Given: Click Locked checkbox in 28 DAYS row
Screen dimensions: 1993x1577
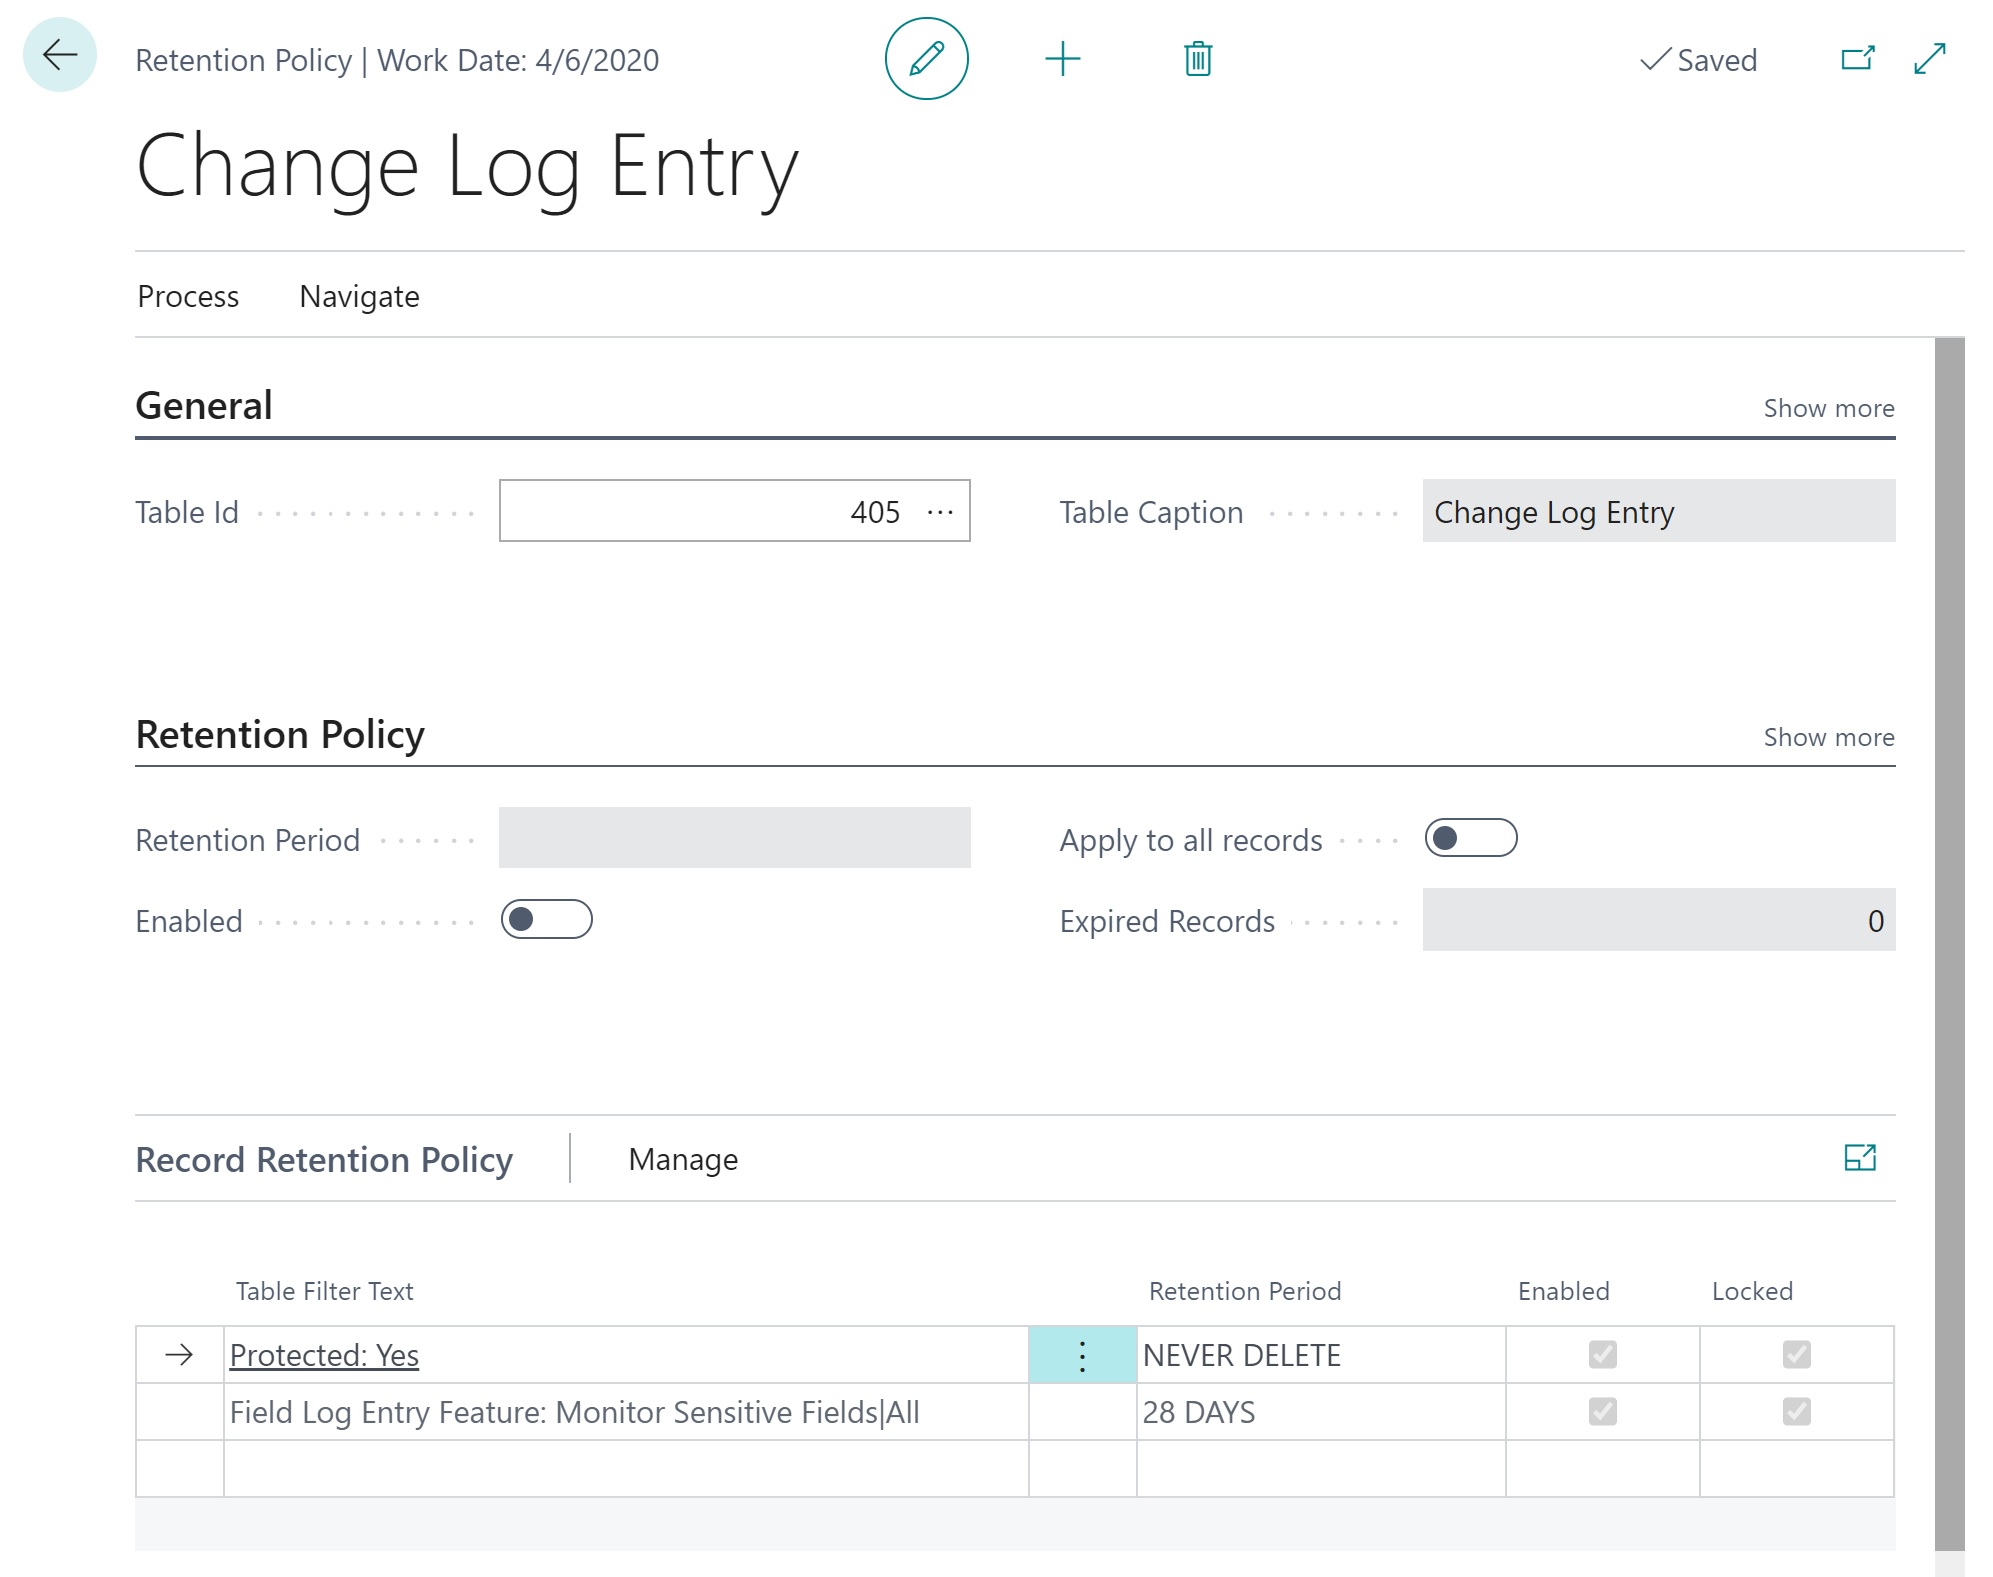Looking at the screenshot, I should (1796, 1411).
